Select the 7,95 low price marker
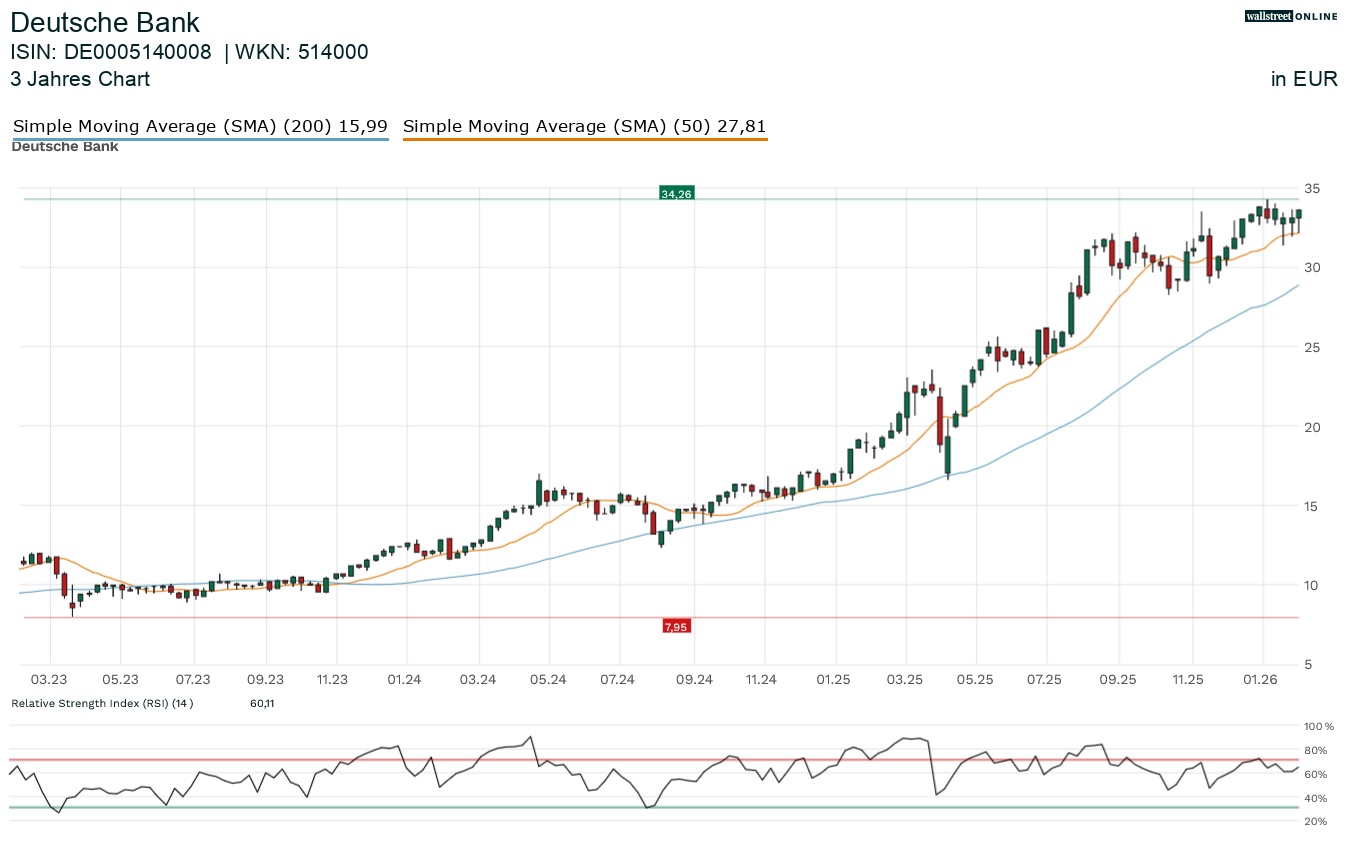Viewport: 1349px width, 848px height. click(675, 626)
